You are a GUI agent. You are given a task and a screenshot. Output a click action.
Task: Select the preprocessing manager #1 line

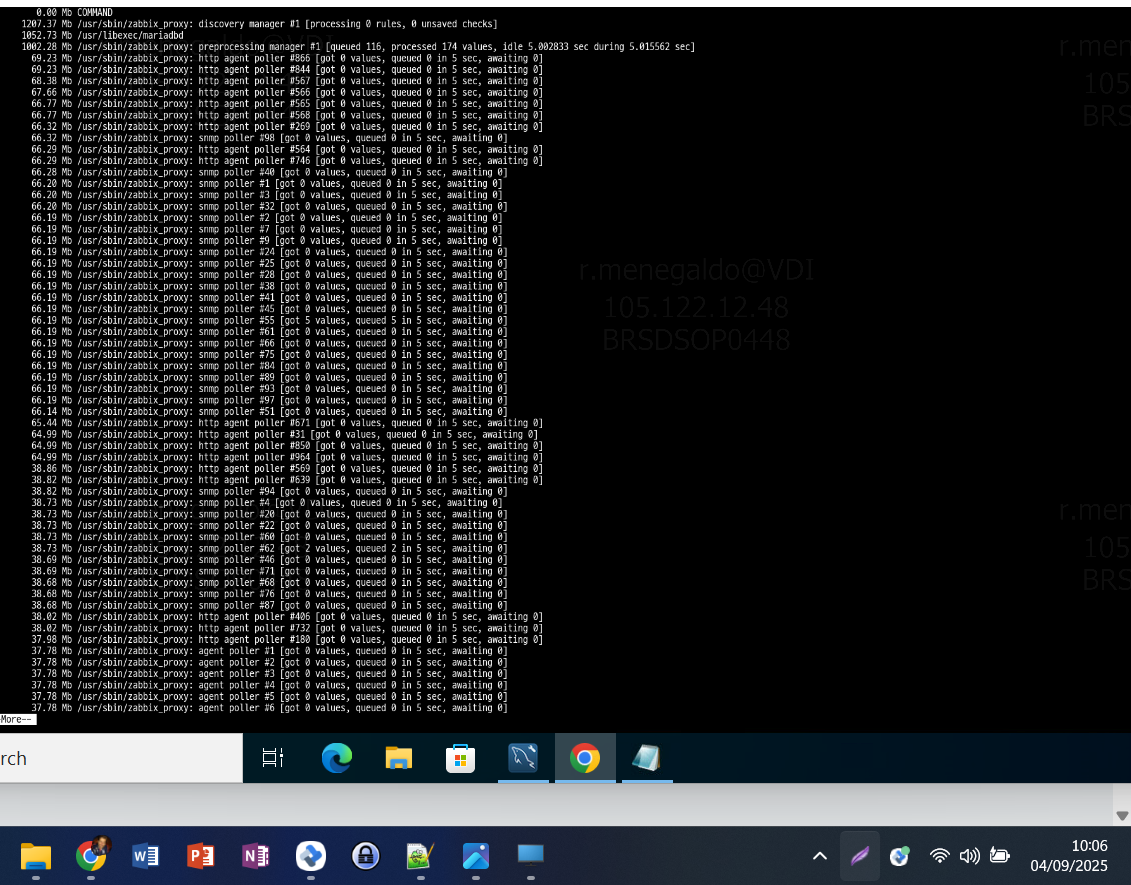(x=358, y=47)
